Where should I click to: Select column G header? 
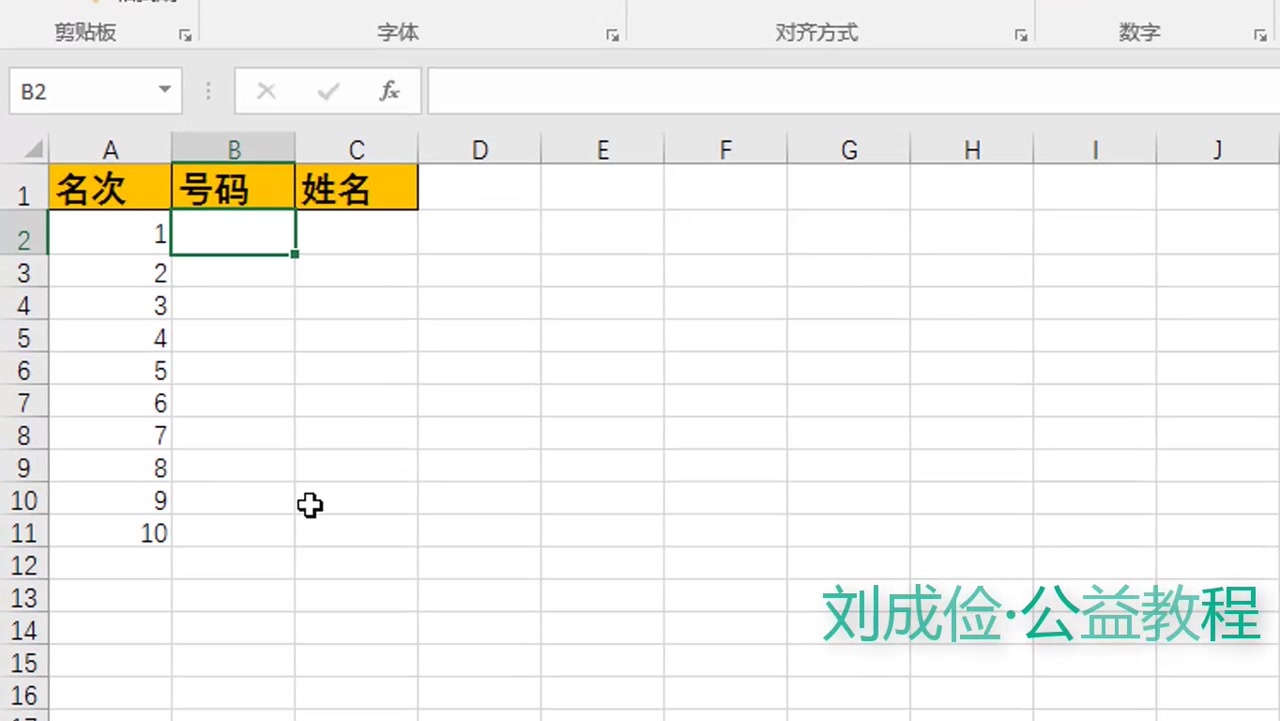[849, 150]
